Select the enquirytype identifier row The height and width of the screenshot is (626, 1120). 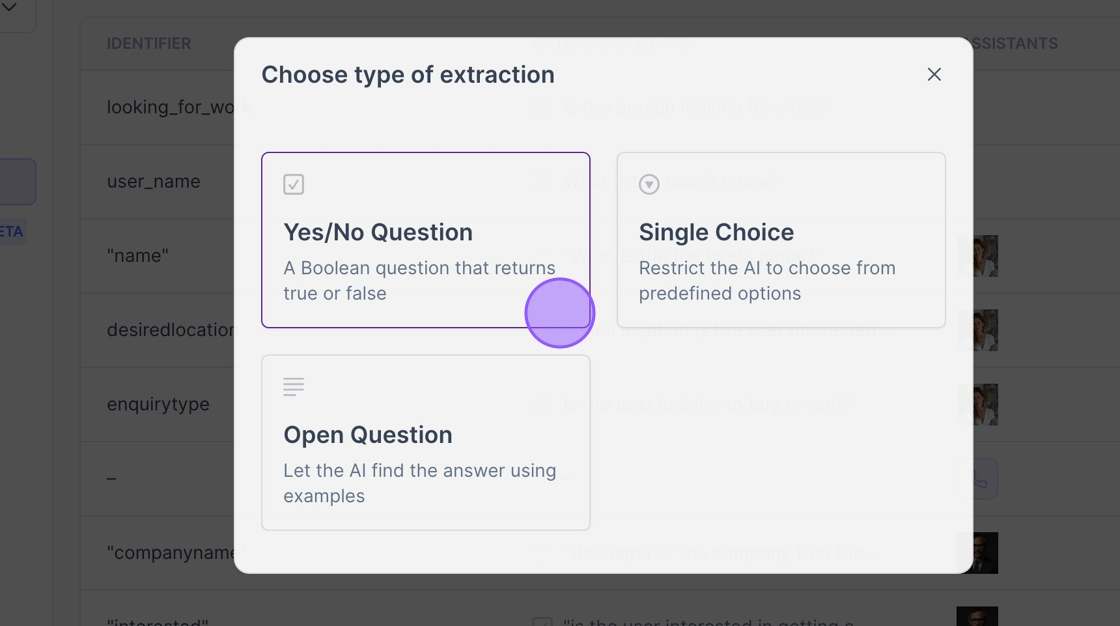158,404
